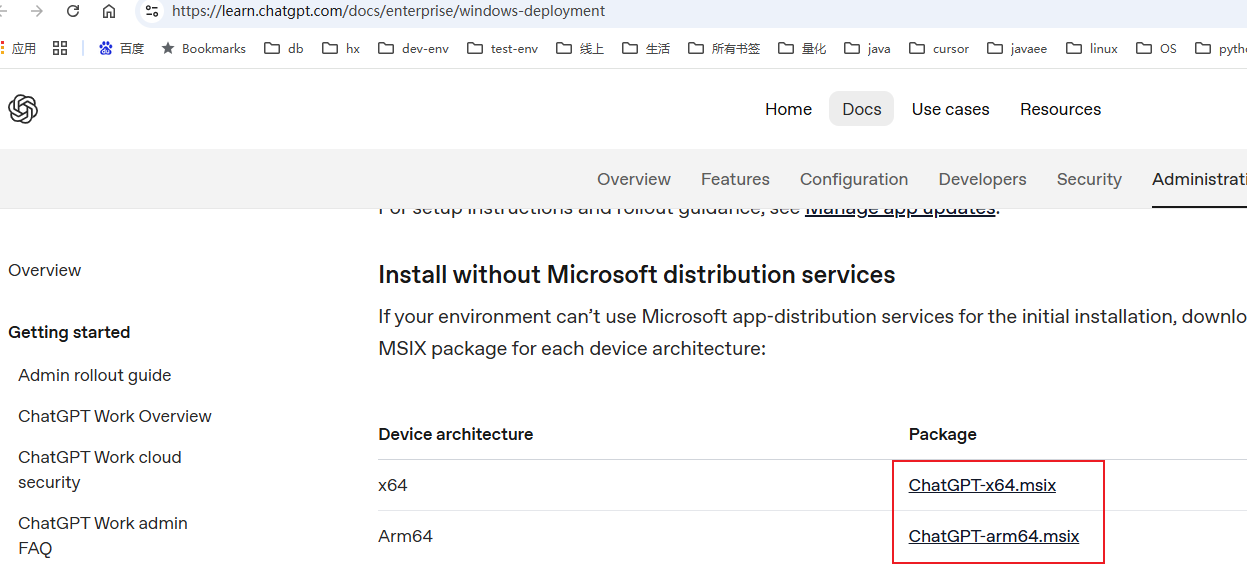This screenshot has height=577, width=1247.
Task: Open ChatGPT Work Overview sidebar link
Action: tap(115, 416)
